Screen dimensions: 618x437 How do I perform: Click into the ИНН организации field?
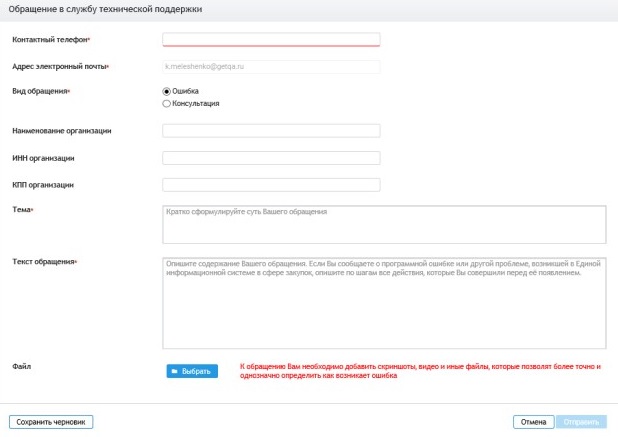pyautogui.click(x=270, y=158)
